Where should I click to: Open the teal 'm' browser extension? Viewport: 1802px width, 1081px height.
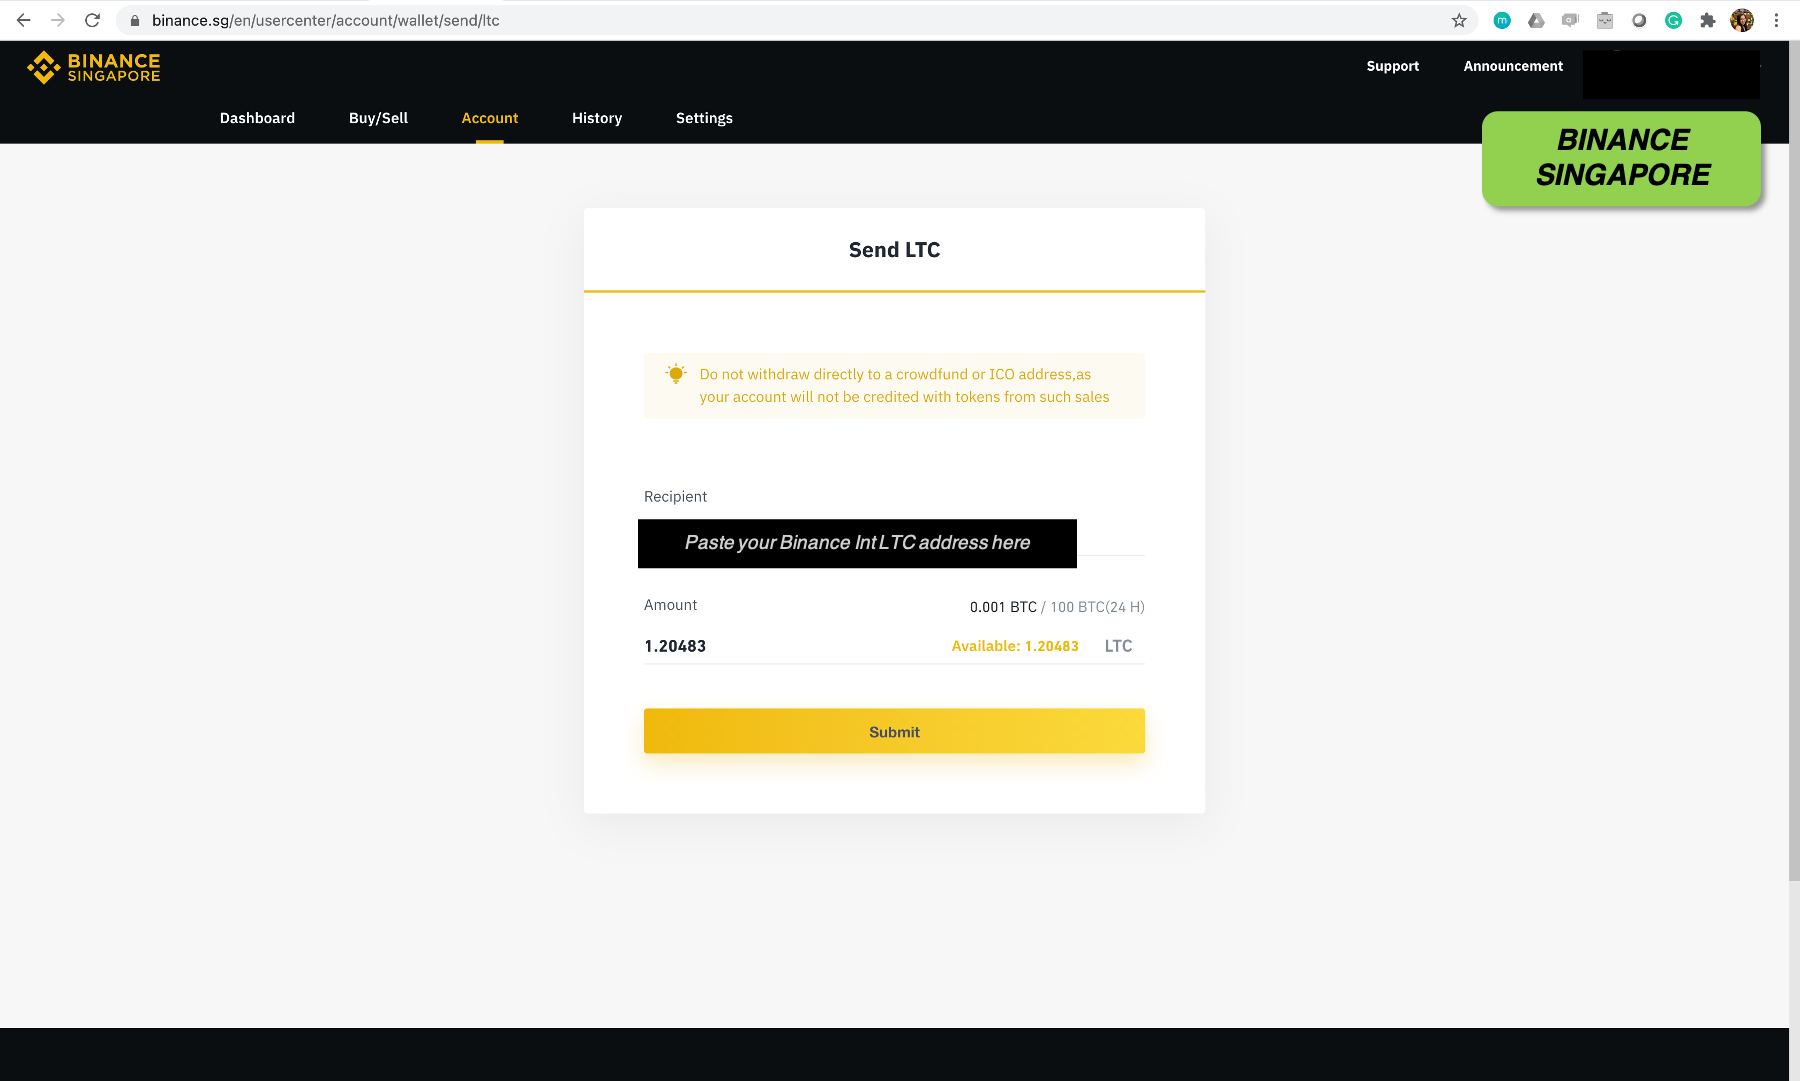point(1502,20)
